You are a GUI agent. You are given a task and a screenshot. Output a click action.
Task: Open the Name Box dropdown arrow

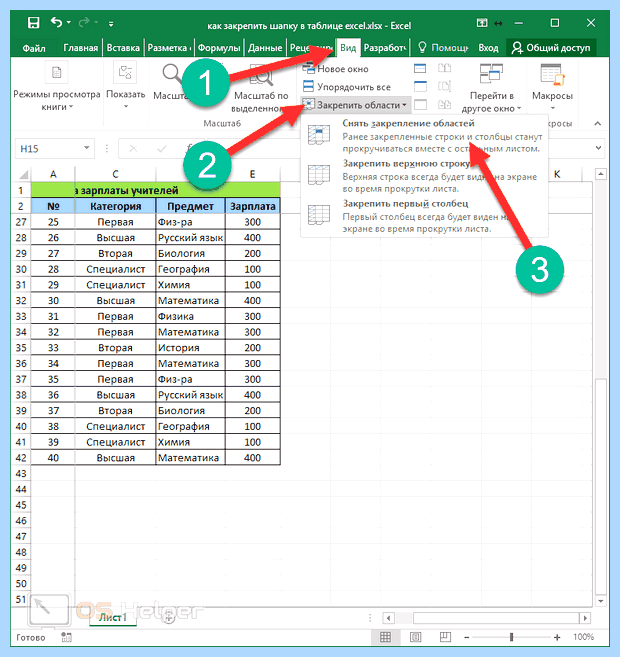pyautogui.click(x=87, y=148)
